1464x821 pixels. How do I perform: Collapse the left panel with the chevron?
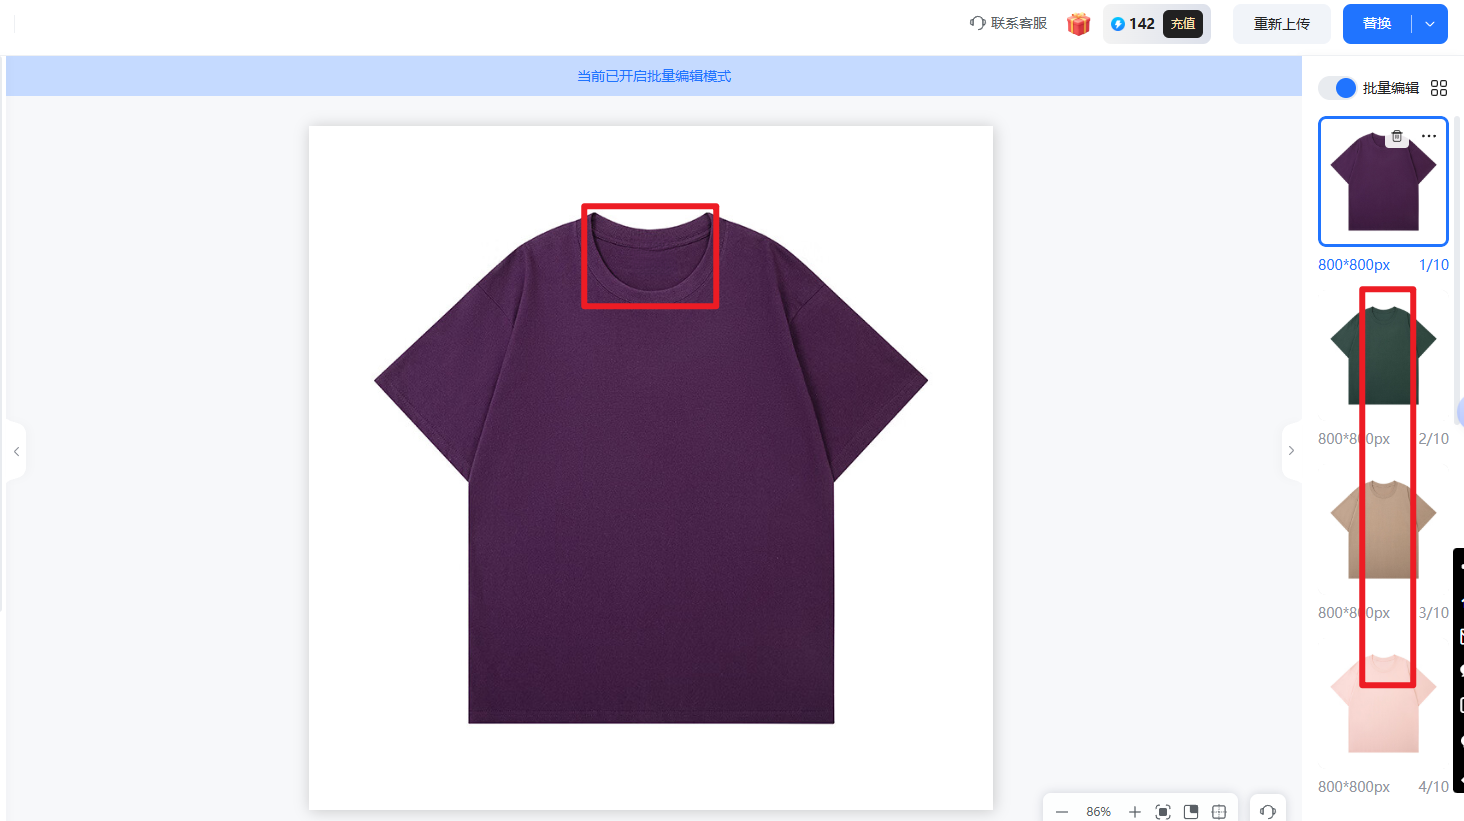coord(16,452)
